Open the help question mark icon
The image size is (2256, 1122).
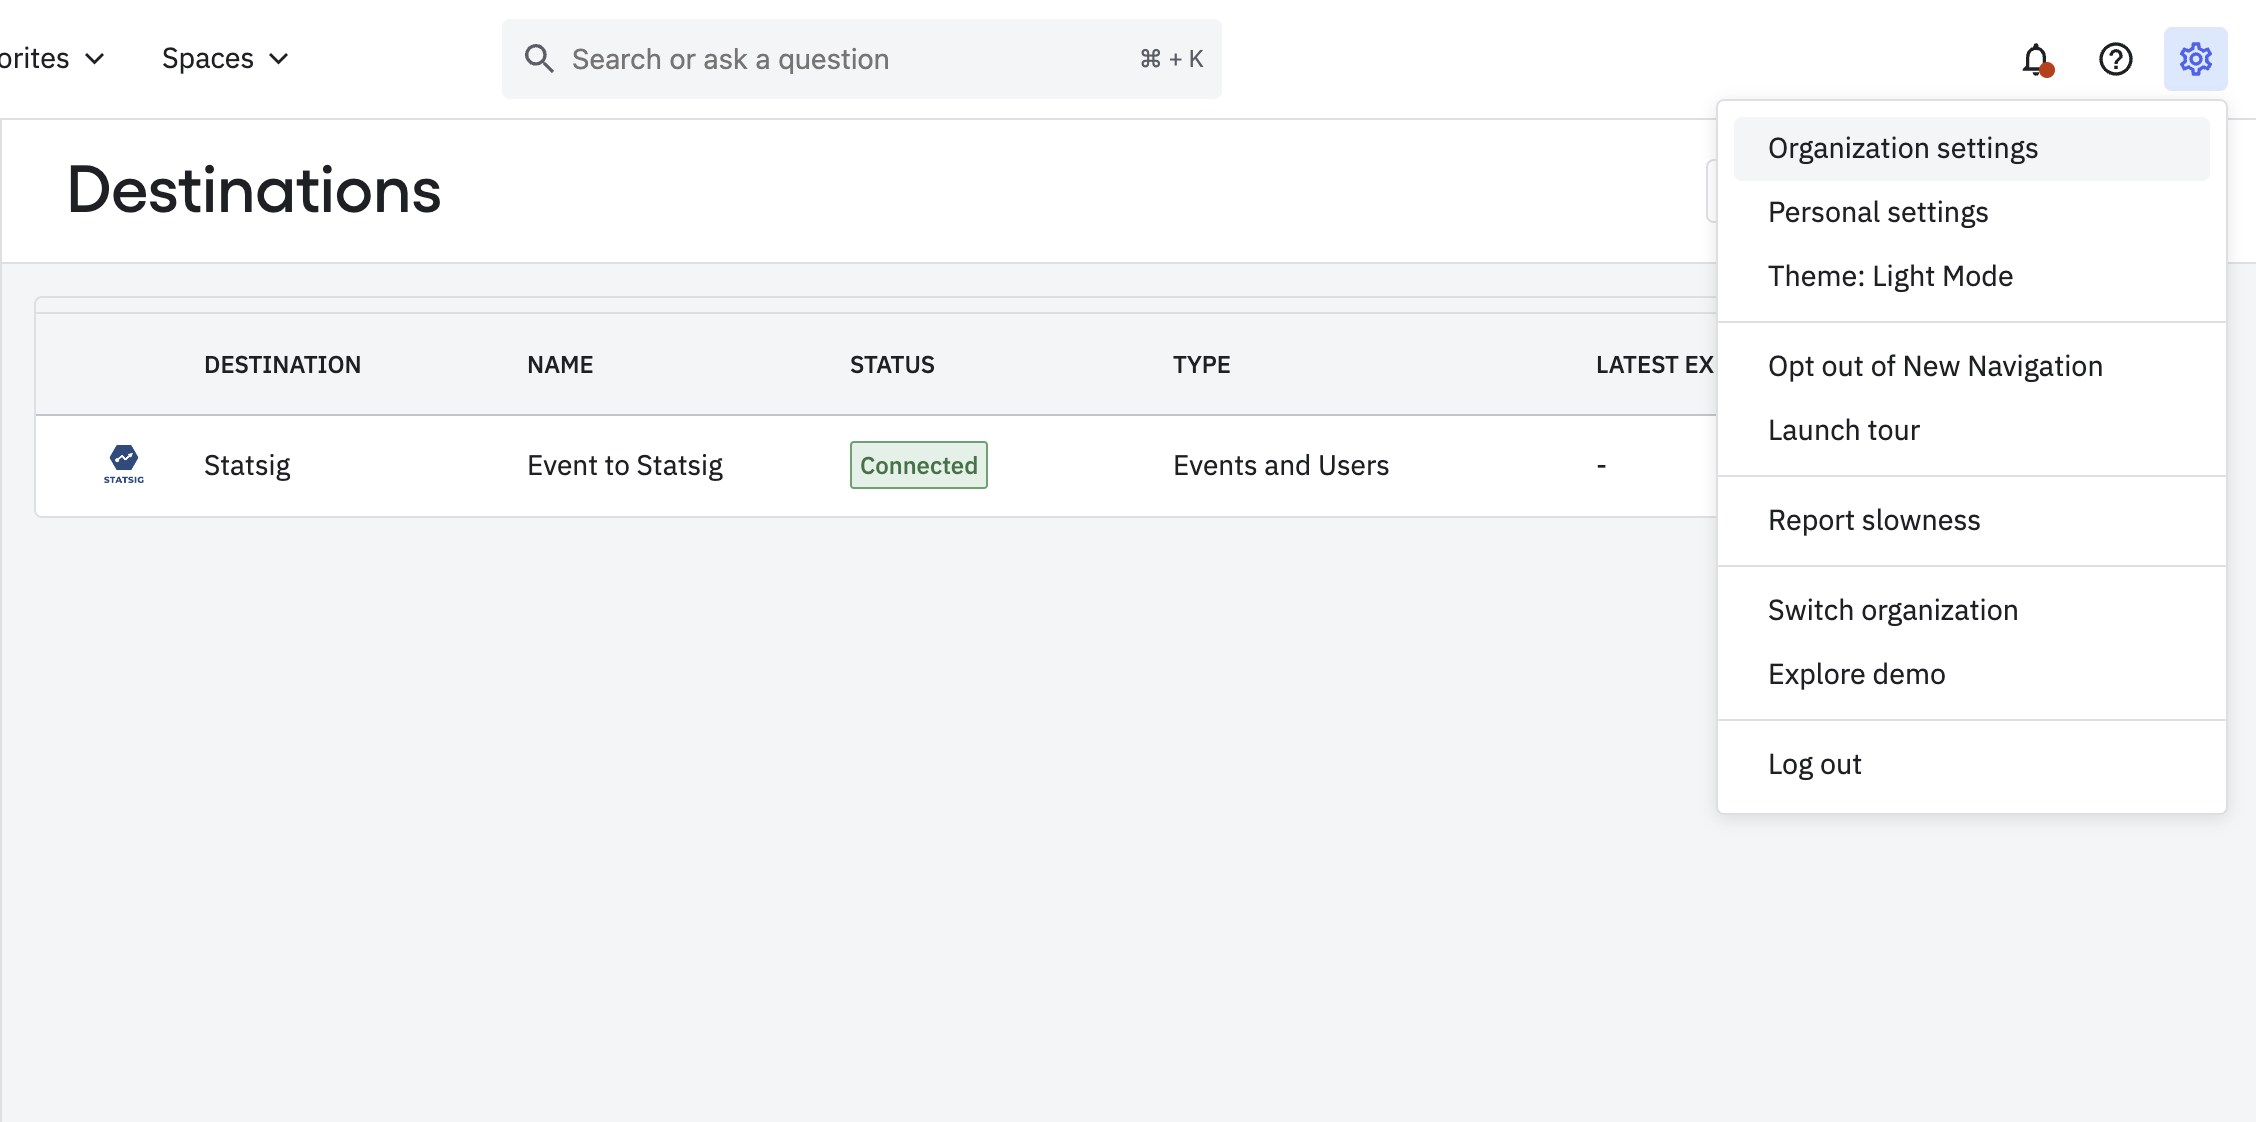tap(2115, 60)
